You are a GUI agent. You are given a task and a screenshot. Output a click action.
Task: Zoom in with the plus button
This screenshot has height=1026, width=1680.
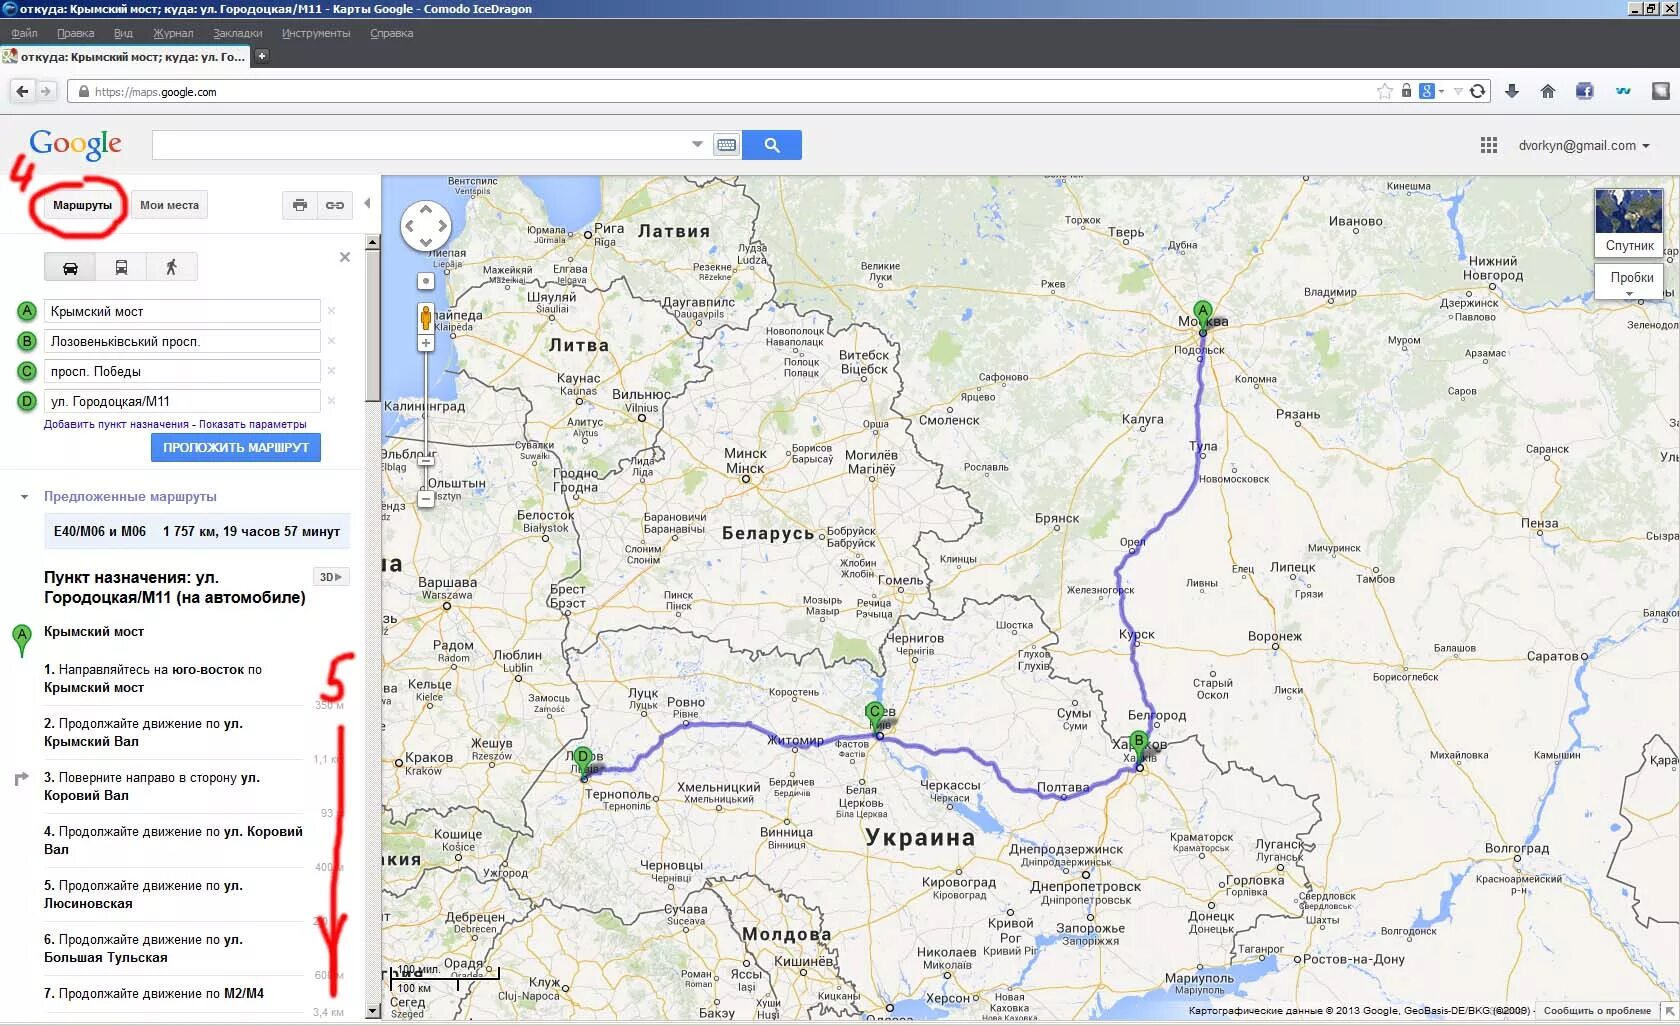point(426,343)
